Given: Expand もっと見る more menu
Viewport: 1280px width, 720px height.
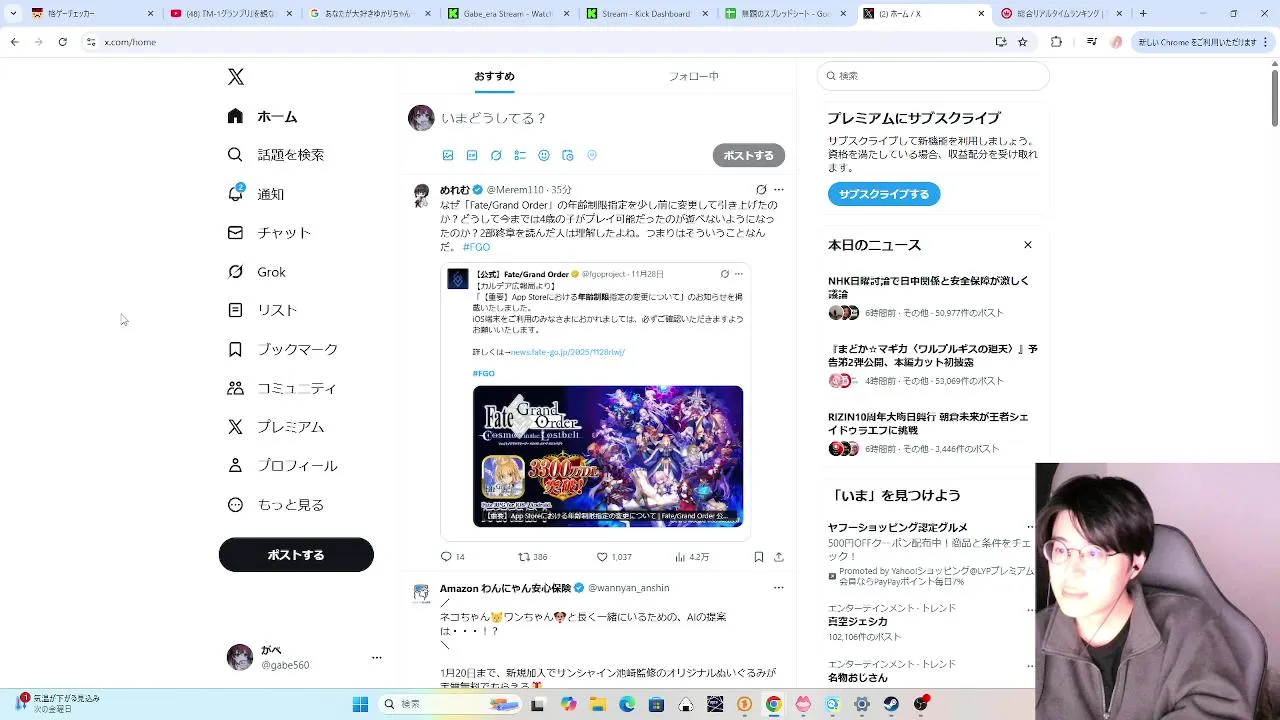Looking at the screenshot, I should (x=276, y=505).
